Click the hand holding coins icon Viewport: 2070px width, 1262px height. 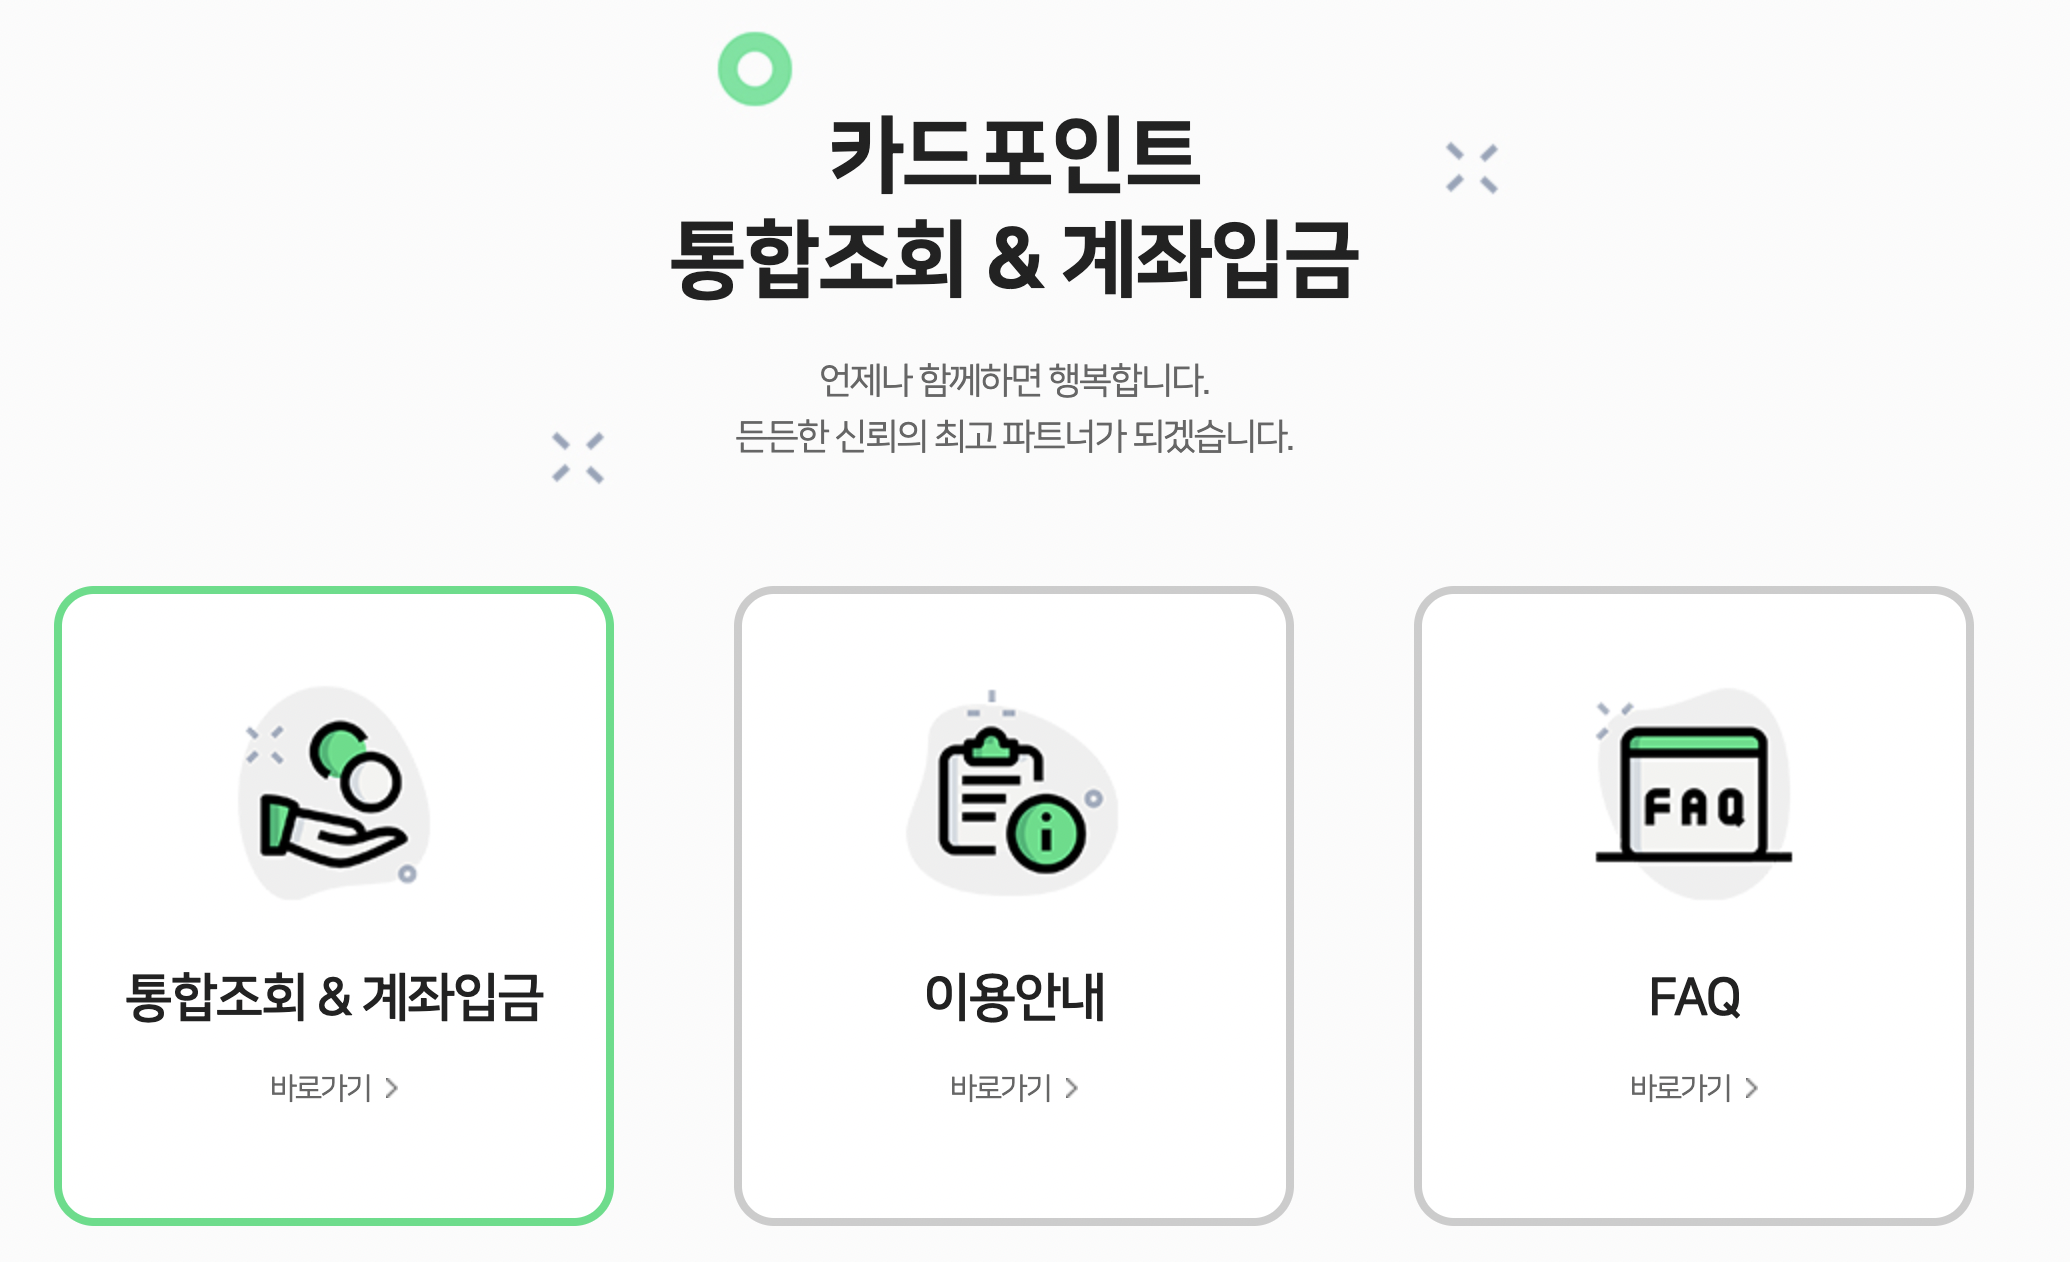coord(334,793)
